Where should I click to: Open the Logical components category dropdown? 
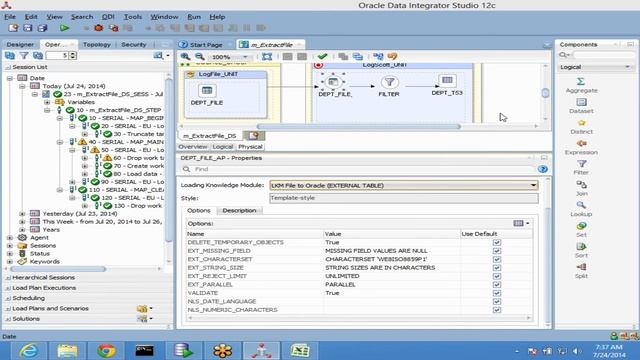click(x=627, y=67)
